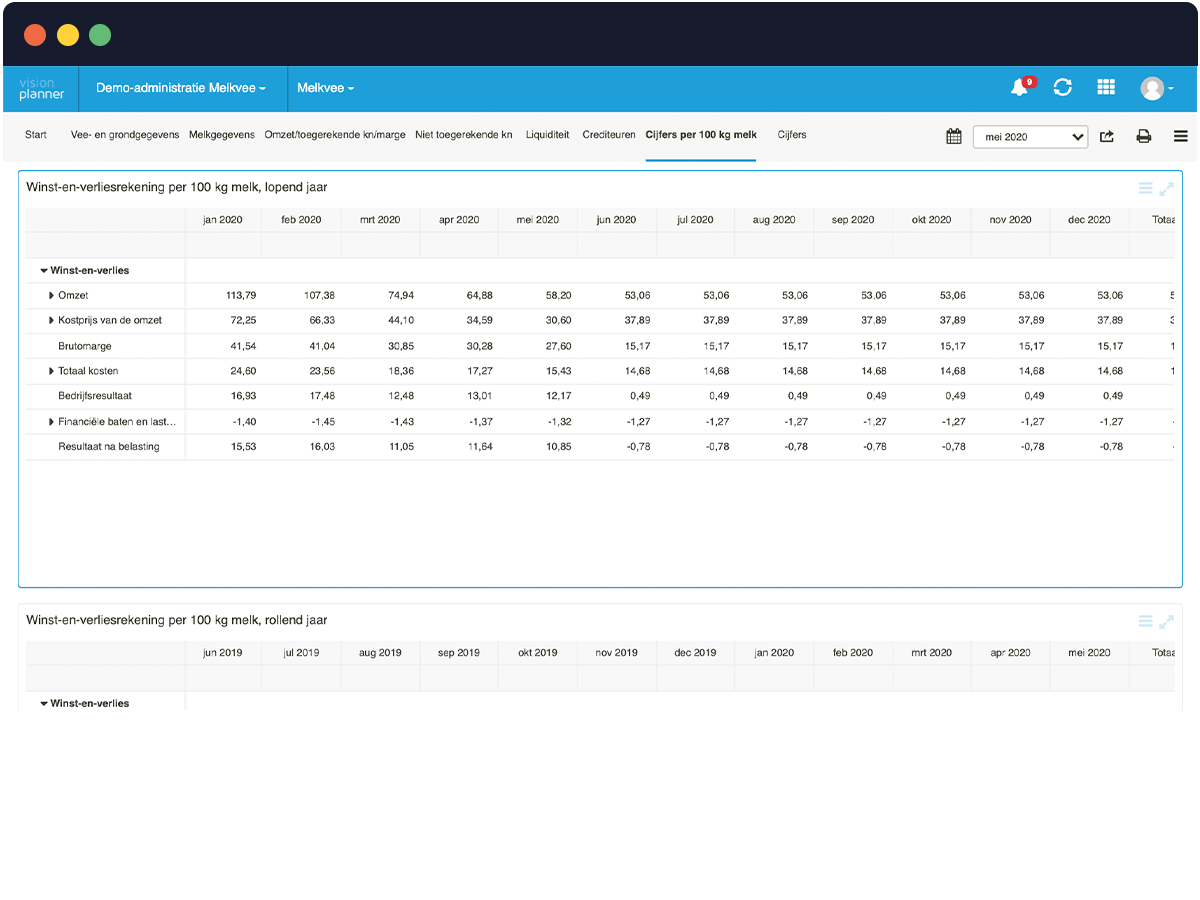
Task: Open the notifications bell with 9 alerts
Action: coord(1021,87)
